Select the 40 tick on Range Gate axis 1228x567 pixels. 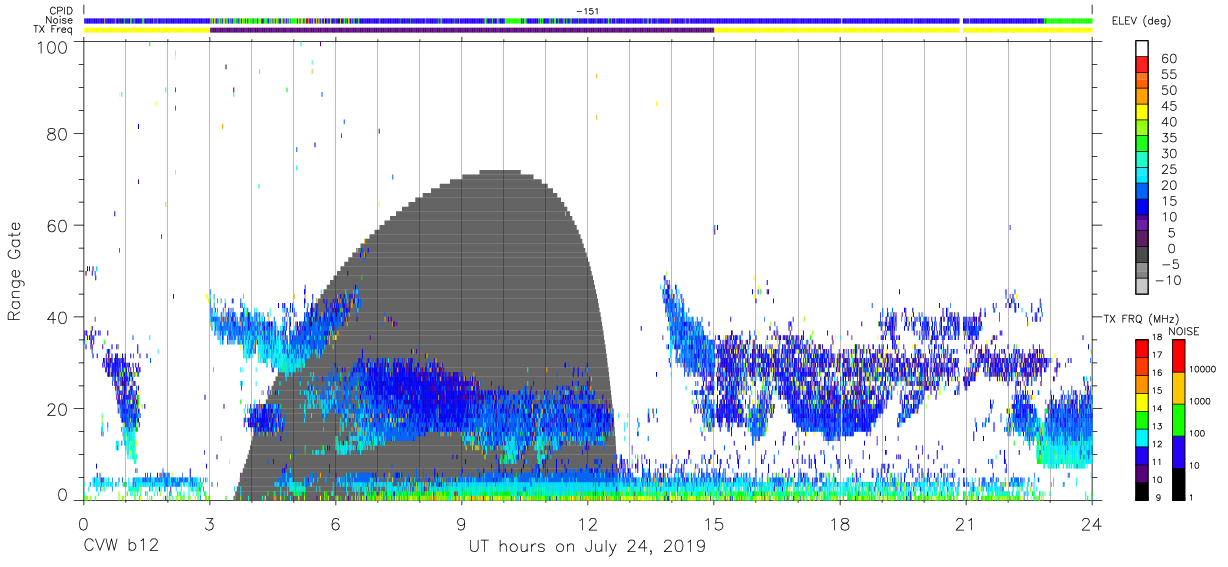pos(58,317)
